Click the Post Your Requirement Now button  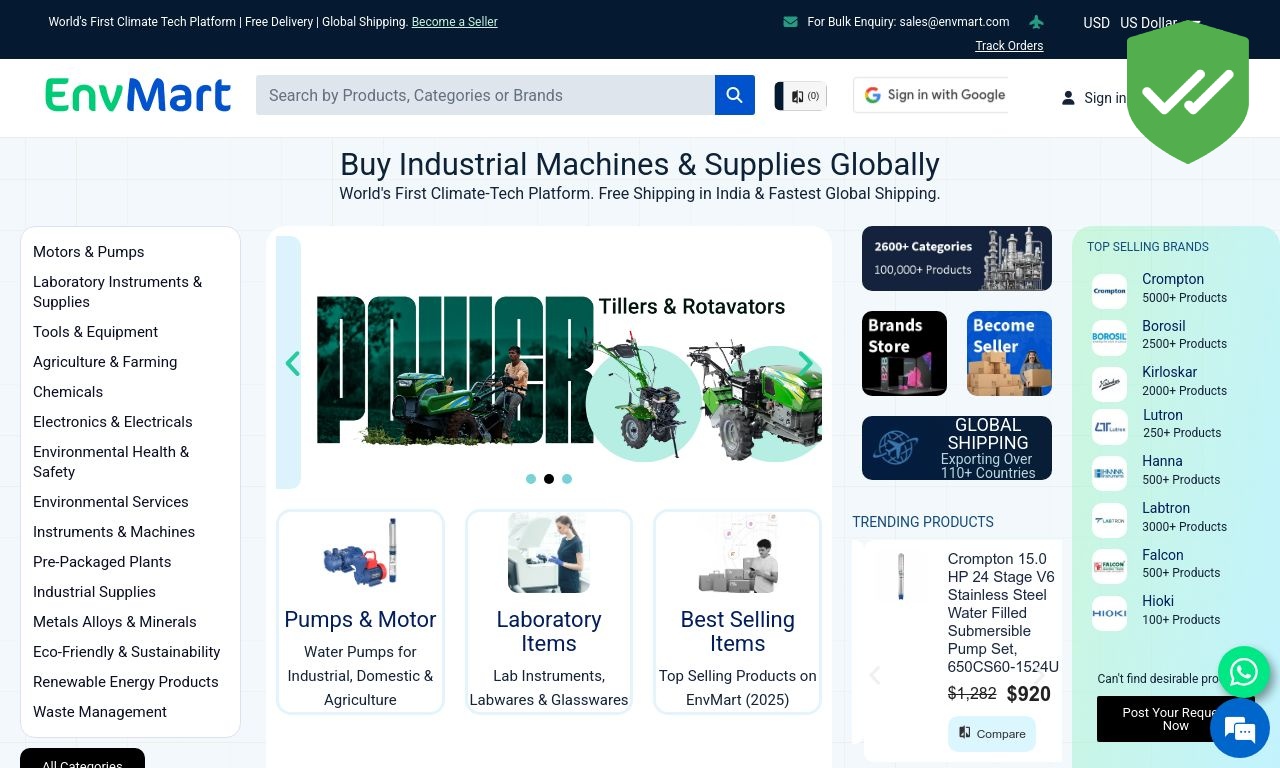point(1176,719)
